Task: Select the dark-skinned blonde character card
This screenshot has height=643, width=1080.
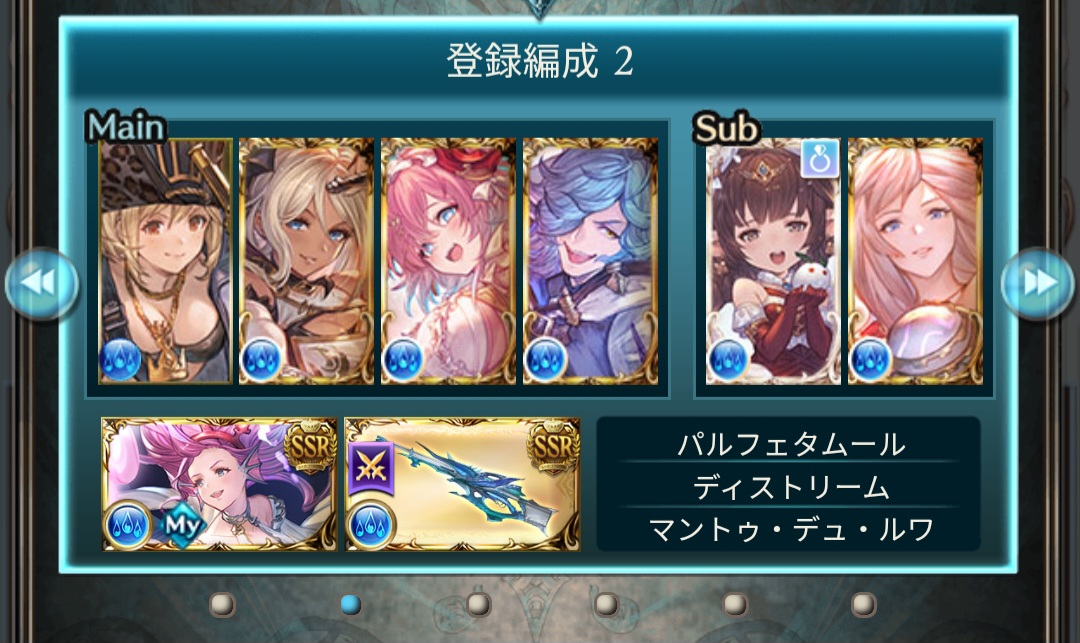Action: click(x=307, y=260)
